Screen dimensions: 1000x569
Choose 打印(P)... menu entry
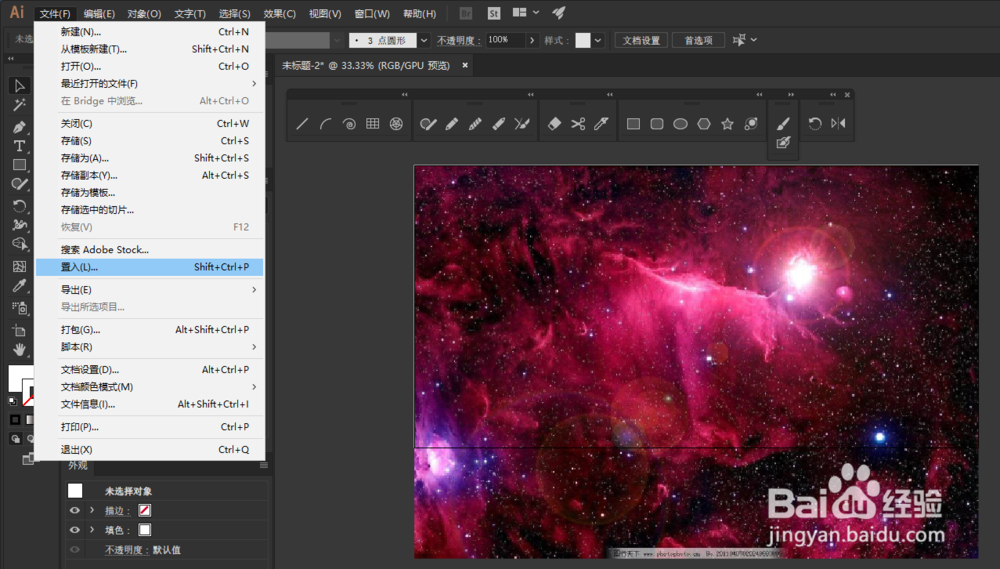[x=150, y=427]
